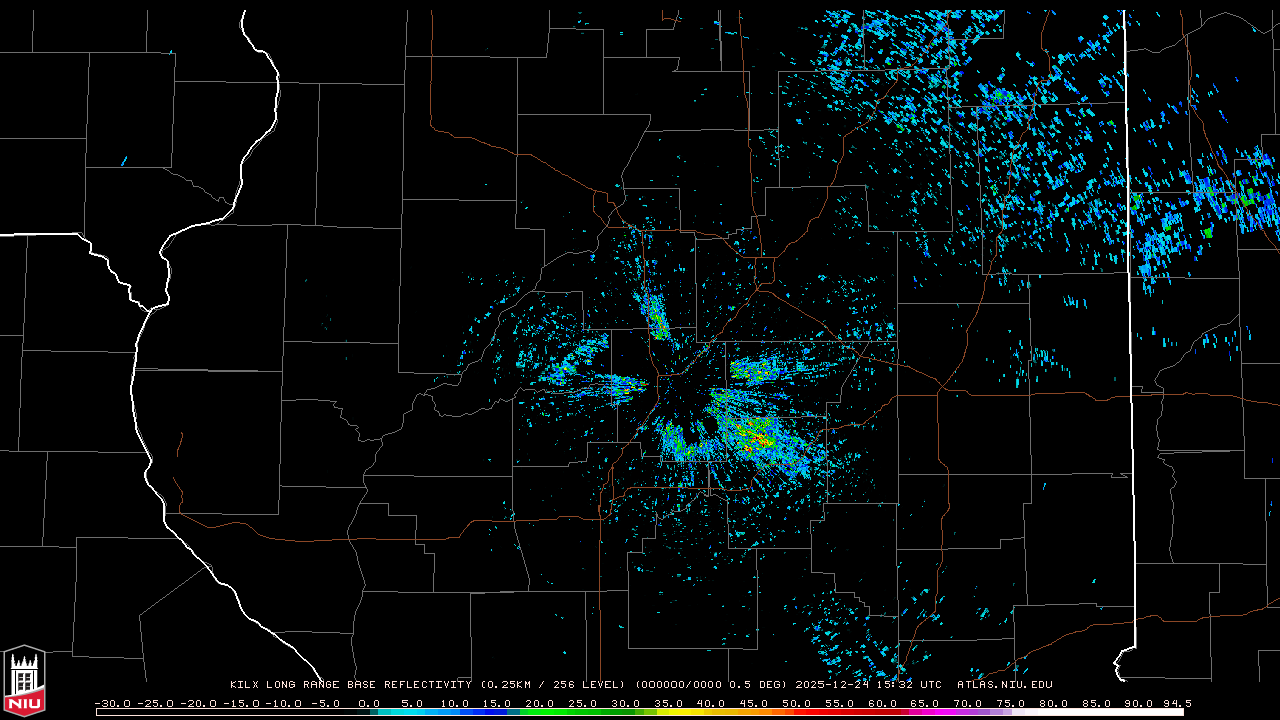The image size is (1280, 720).
Task: Click the 0.5 DEG elevation label
Action: pos(758,685)
